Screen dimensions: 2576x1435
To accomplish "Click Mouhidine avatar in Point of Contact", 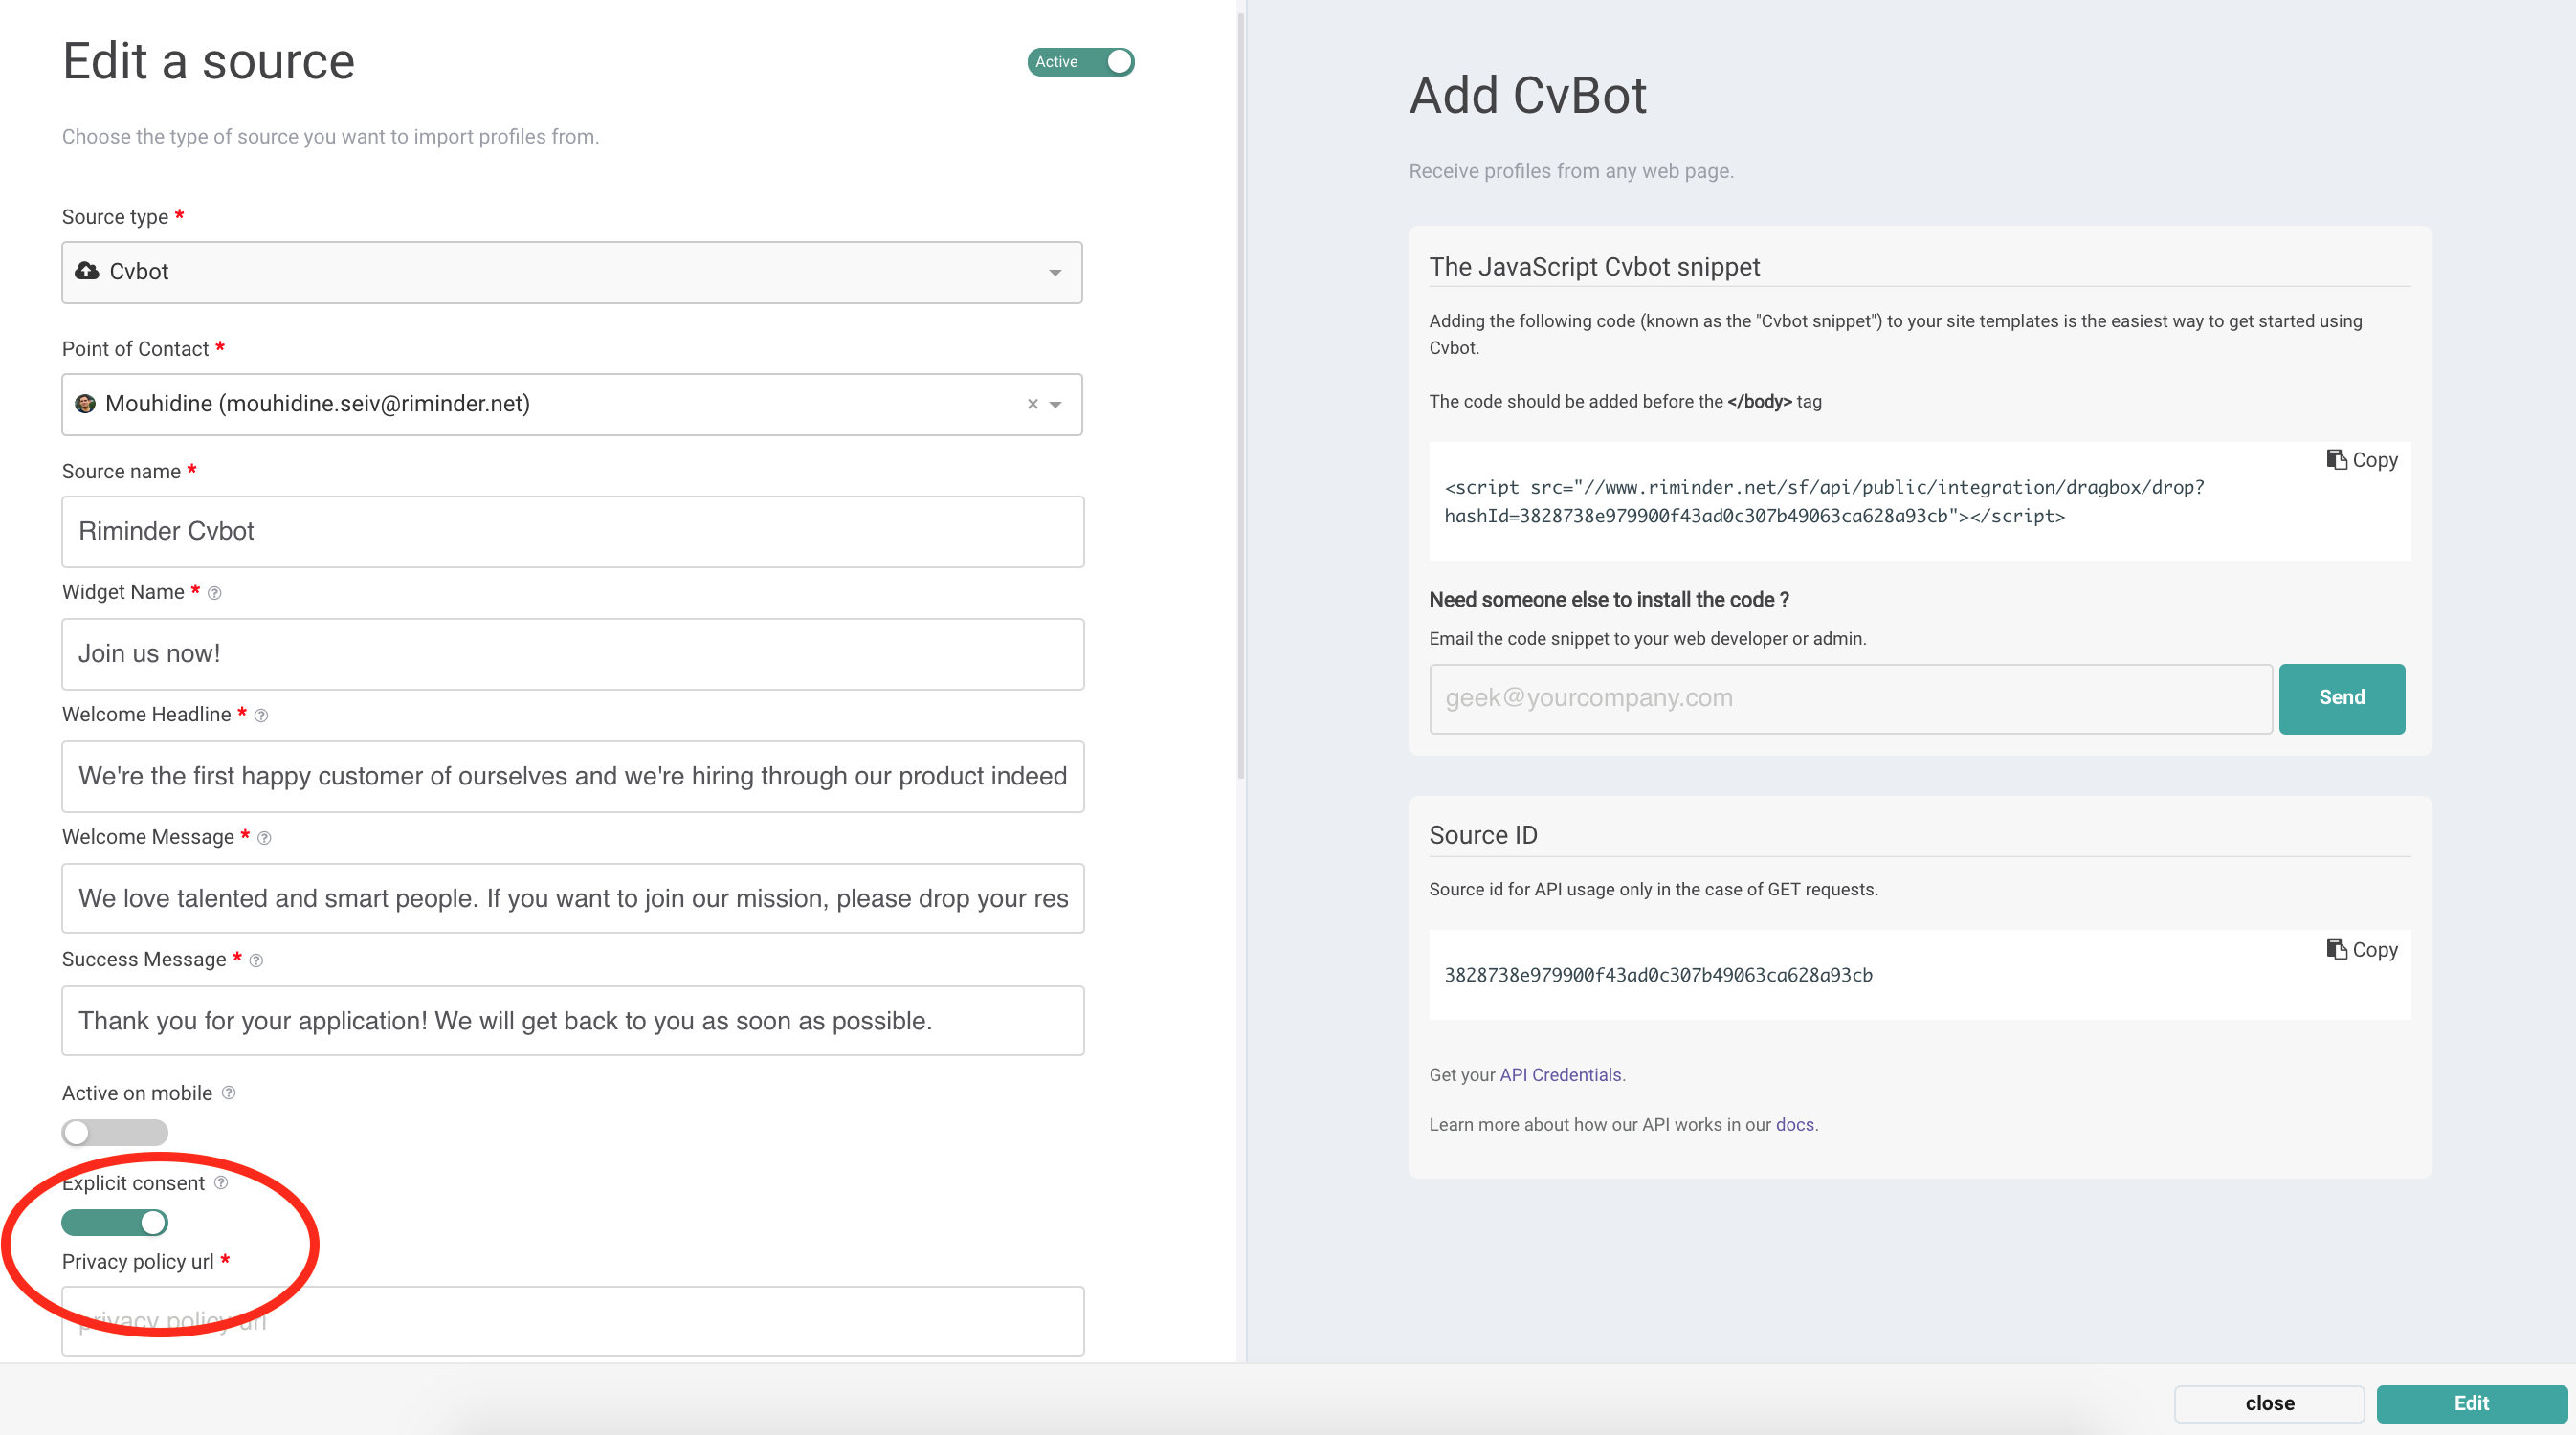I will [85, 403].
